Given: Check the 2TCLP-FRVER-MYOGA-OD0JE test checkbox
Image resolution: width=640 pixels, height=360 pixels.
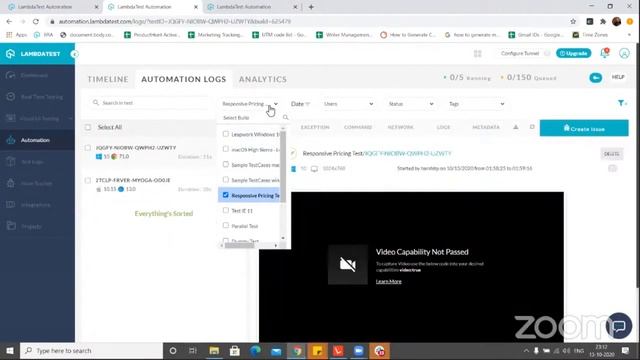Looking at the screenshot, I should pyautogui.click(x=88, y=180).
